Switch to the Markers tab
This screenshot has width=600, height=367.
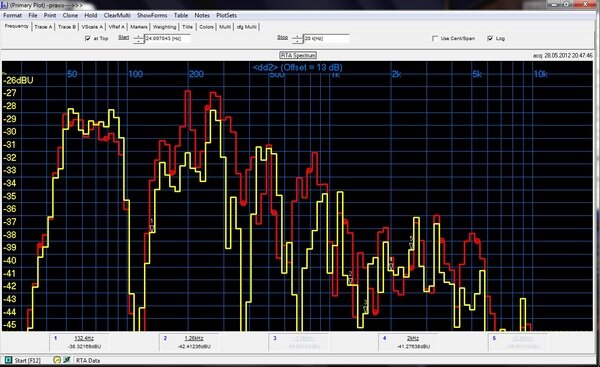[139, 27]
